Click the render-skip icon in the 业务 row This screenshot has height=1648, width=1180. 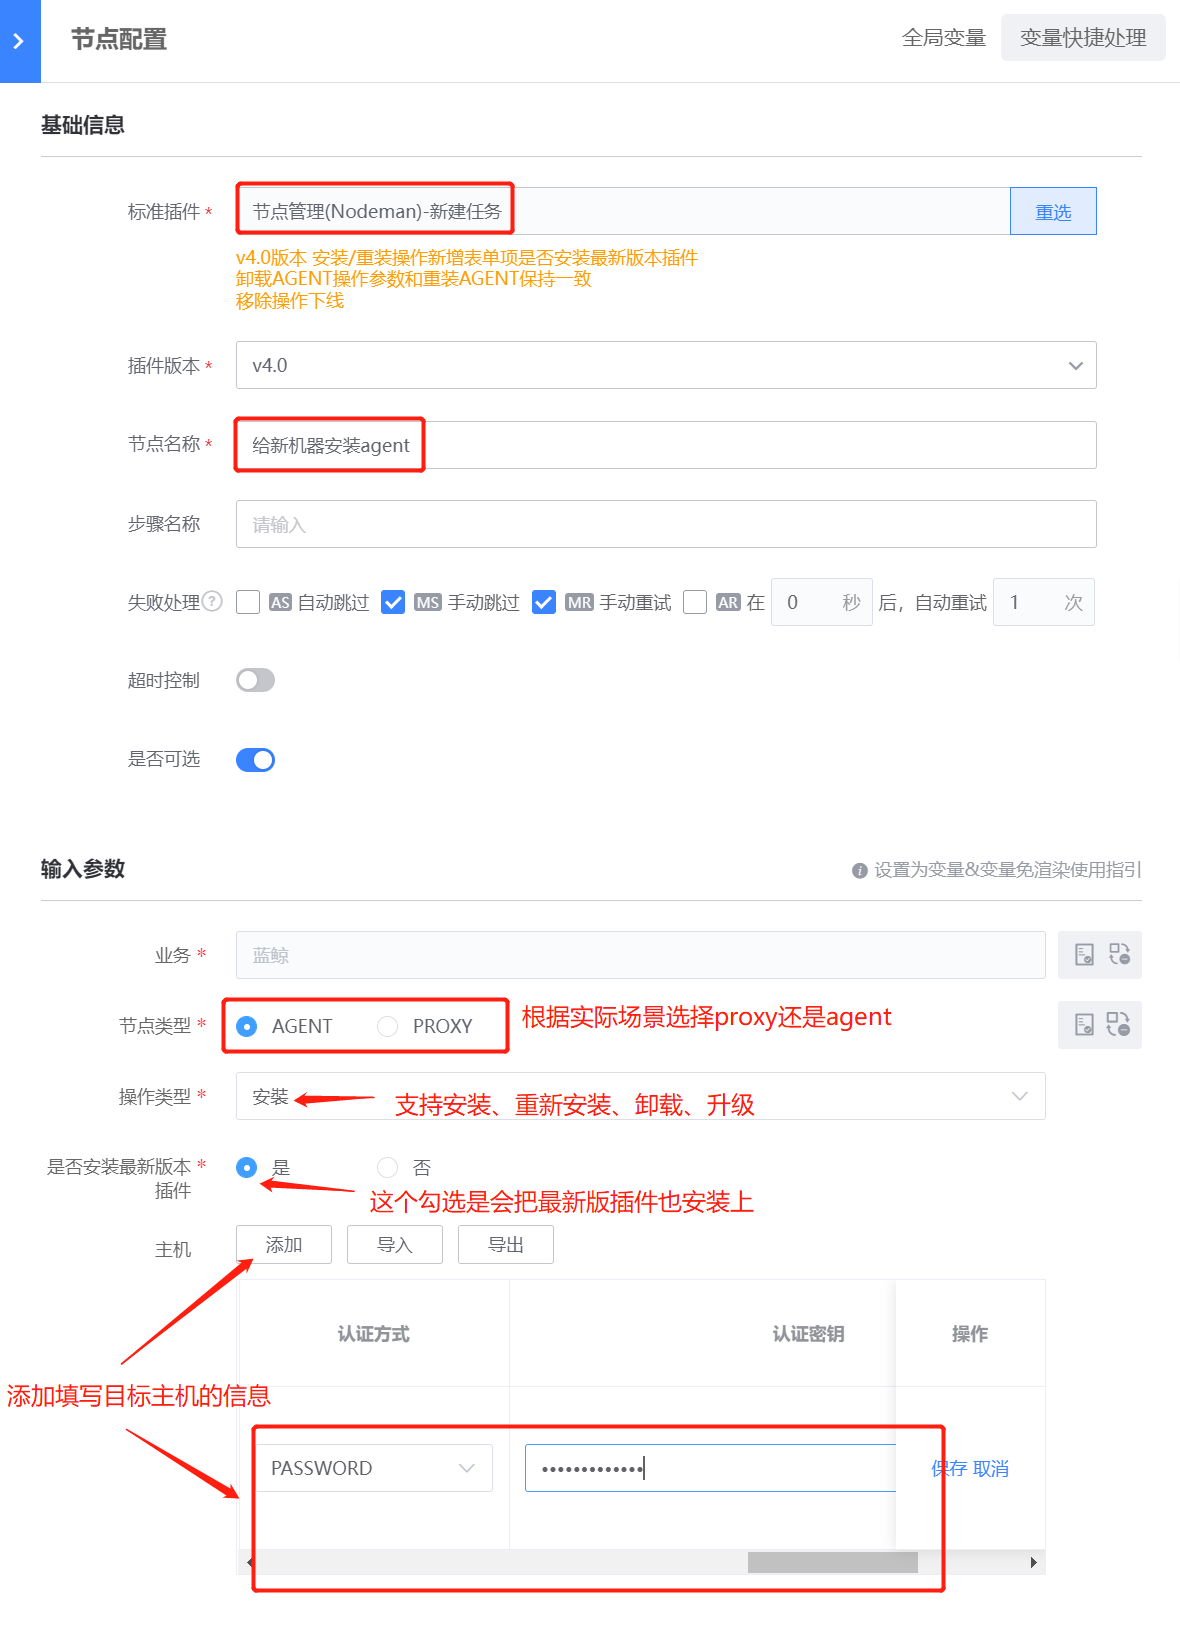1119,955
